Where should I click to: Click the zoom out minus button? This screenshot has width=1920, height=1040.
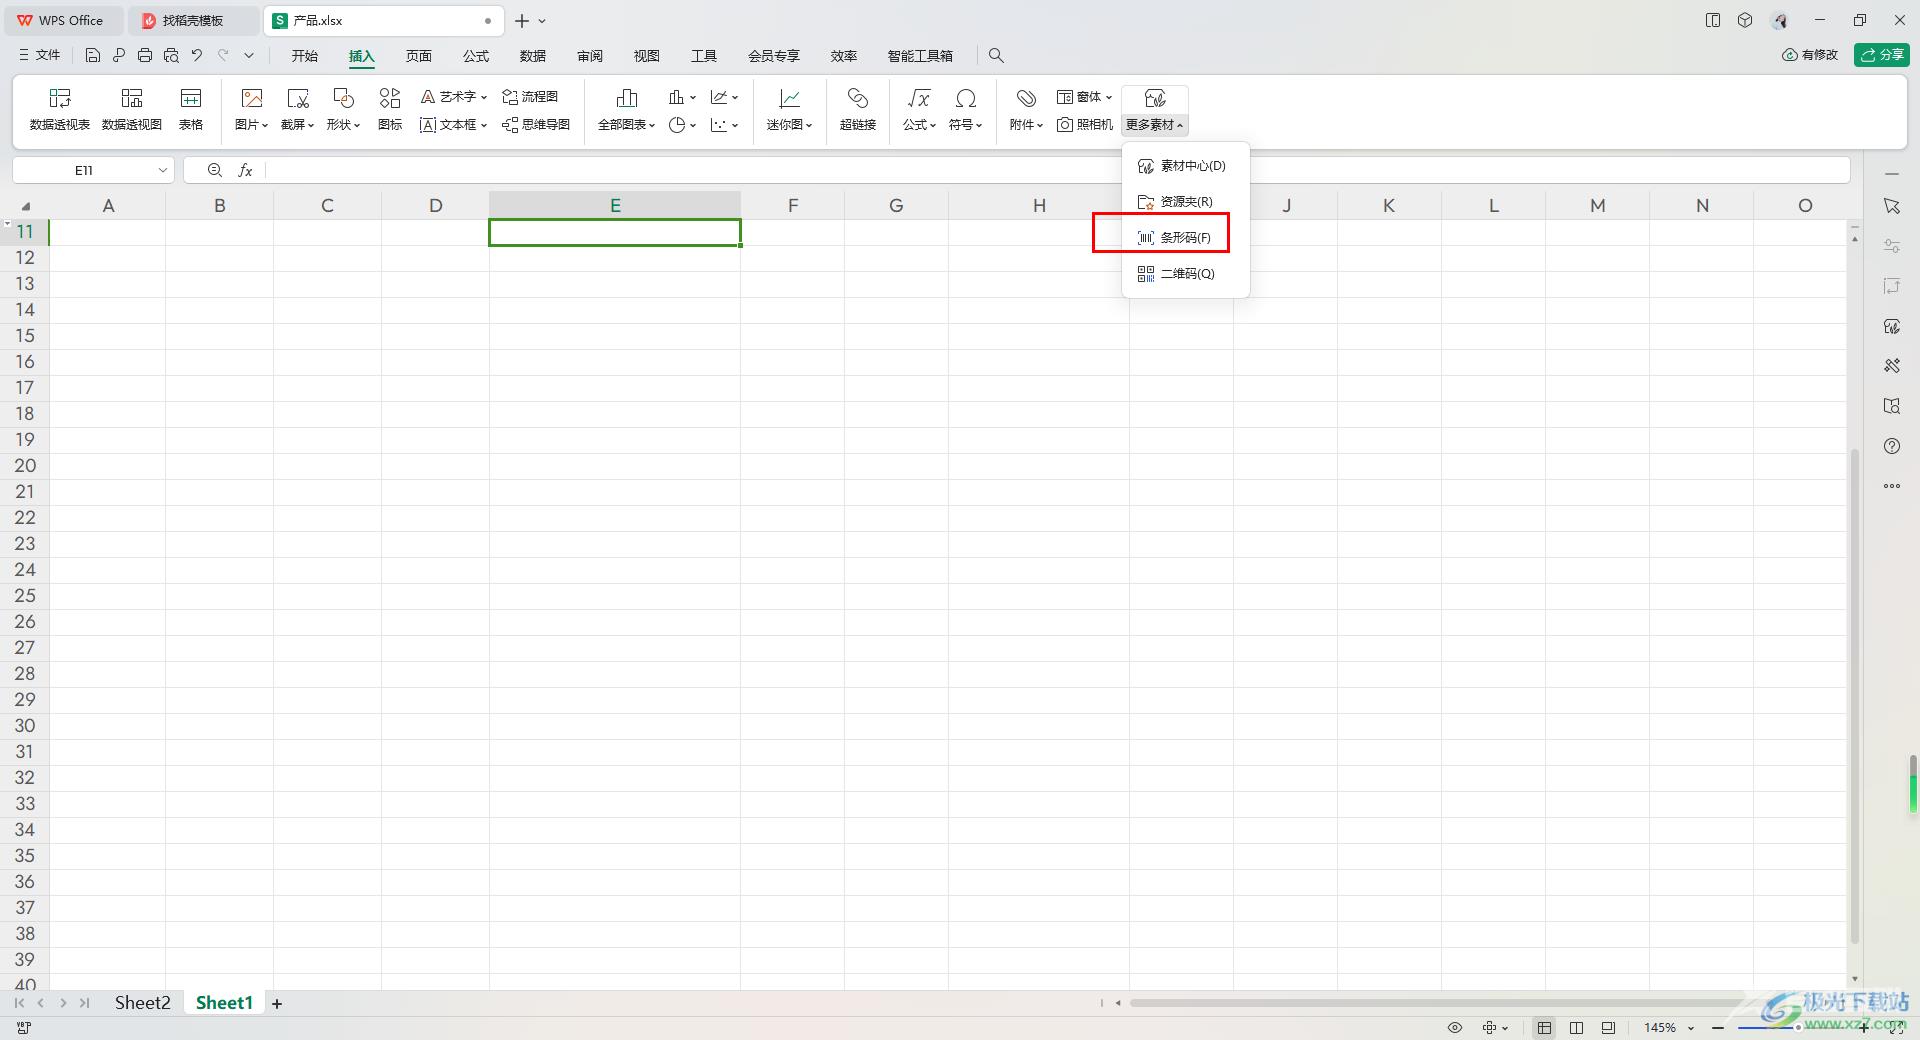pyautogui.click(x=1718, y=1028)
